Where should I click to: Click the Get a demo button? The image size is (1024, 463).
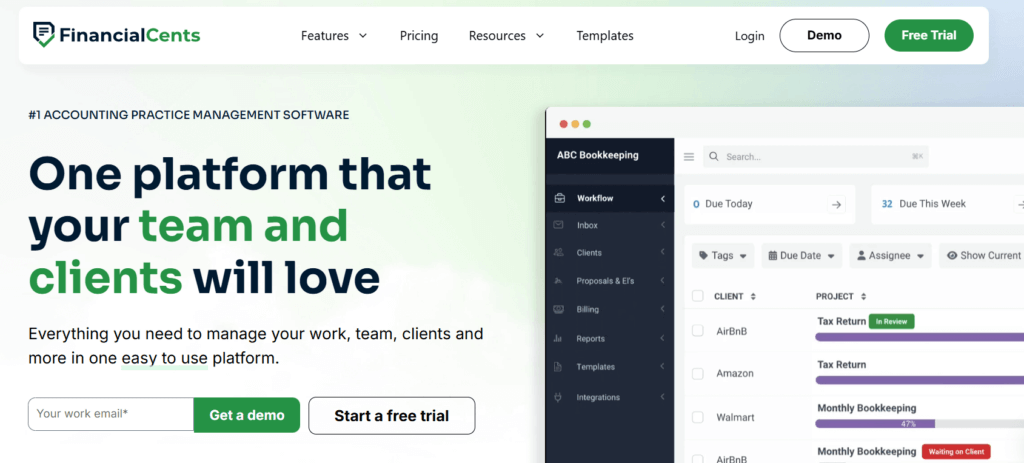246,415
